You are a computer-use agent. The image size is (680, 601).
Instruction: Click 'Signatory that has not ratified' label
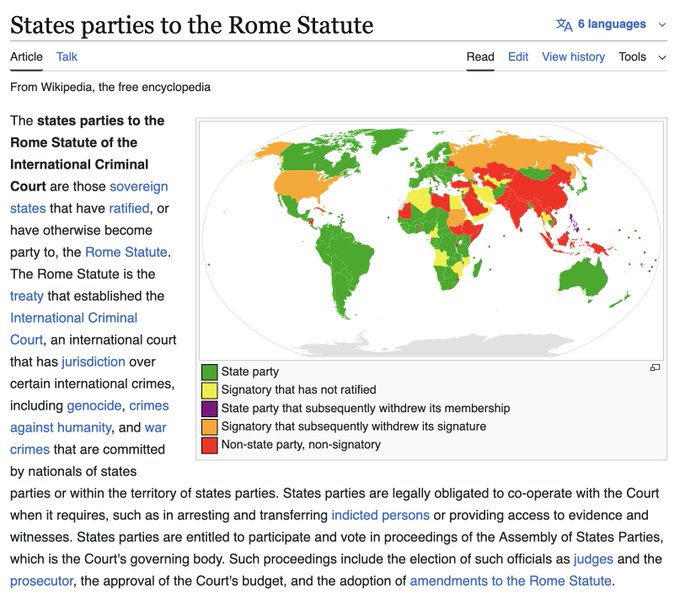298,389
